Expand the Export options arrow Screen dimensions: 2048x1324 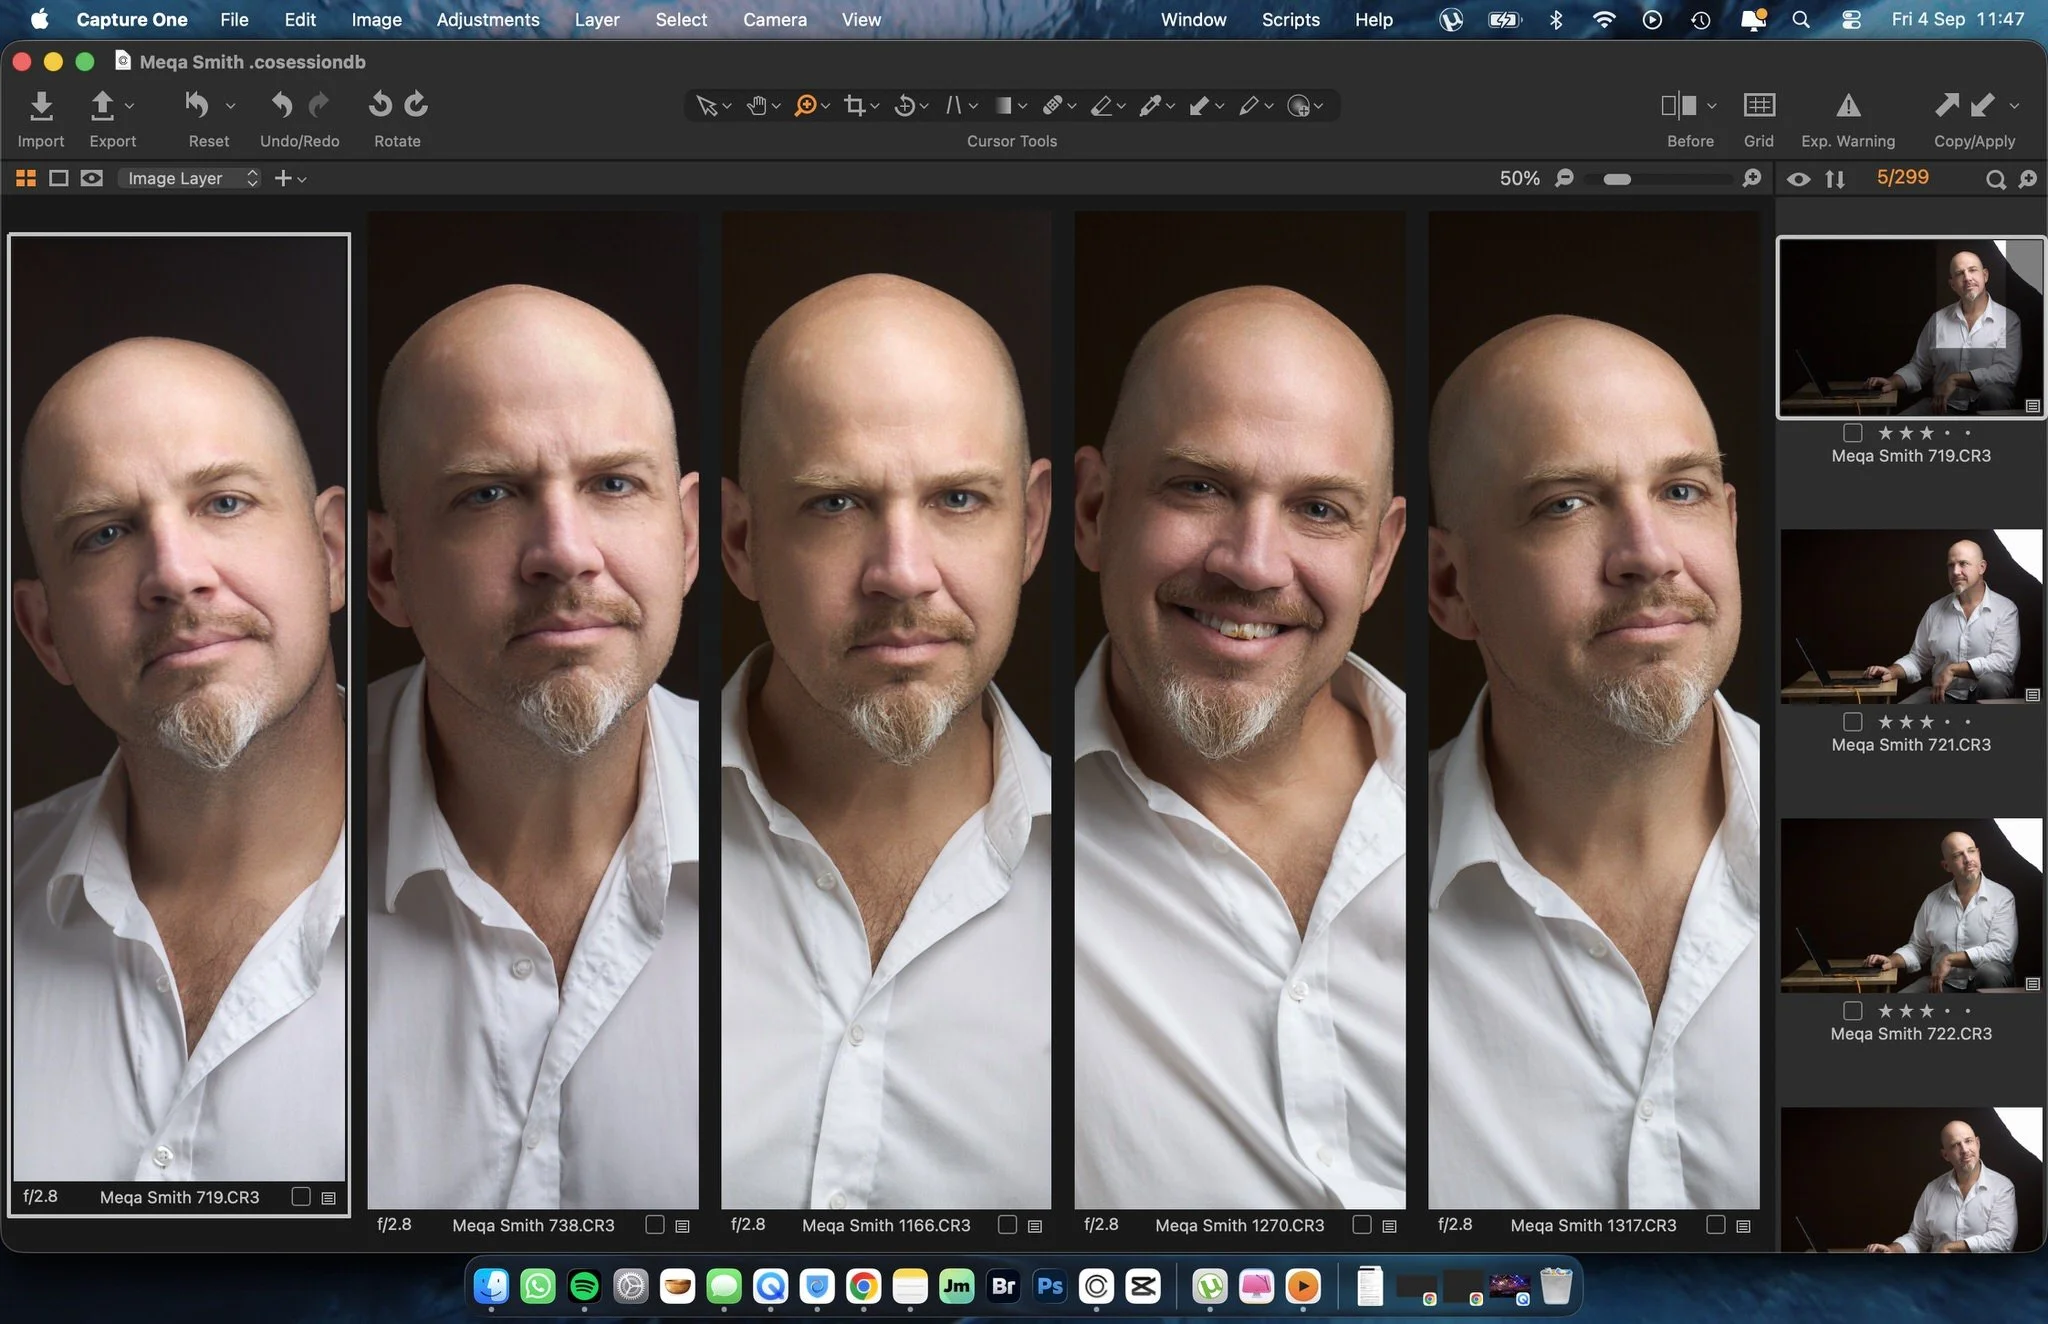point(129,105)
